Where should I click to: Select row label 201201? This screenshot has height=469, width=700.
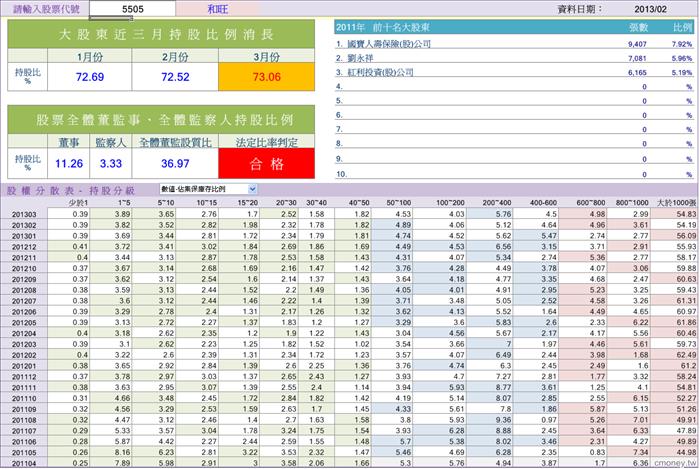coord(24,365)
